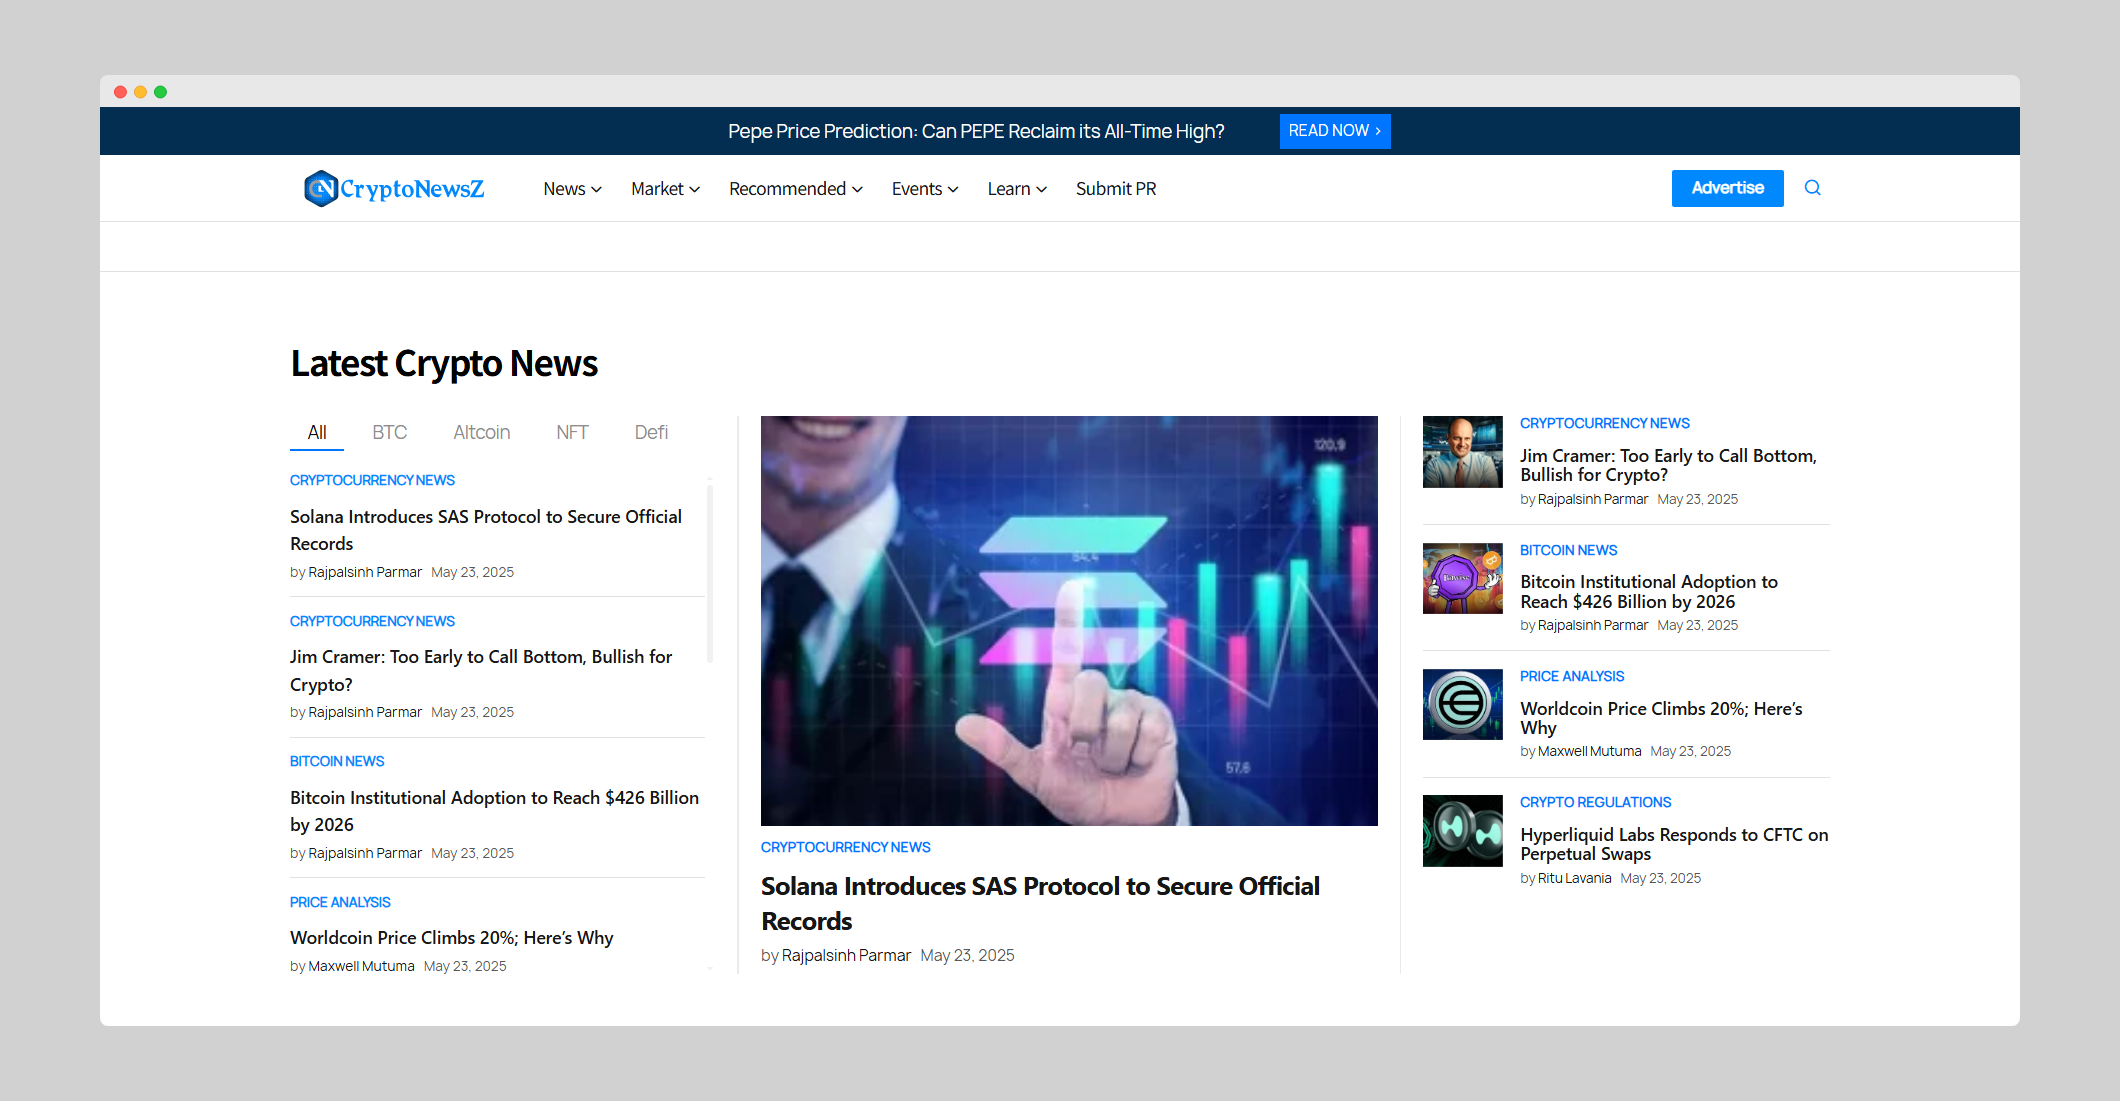Viewport: 2120px width, 1101px height.
Task: Click the Hyperliquid Labs article thumbnail
Action: click(x=1462, y=831)
